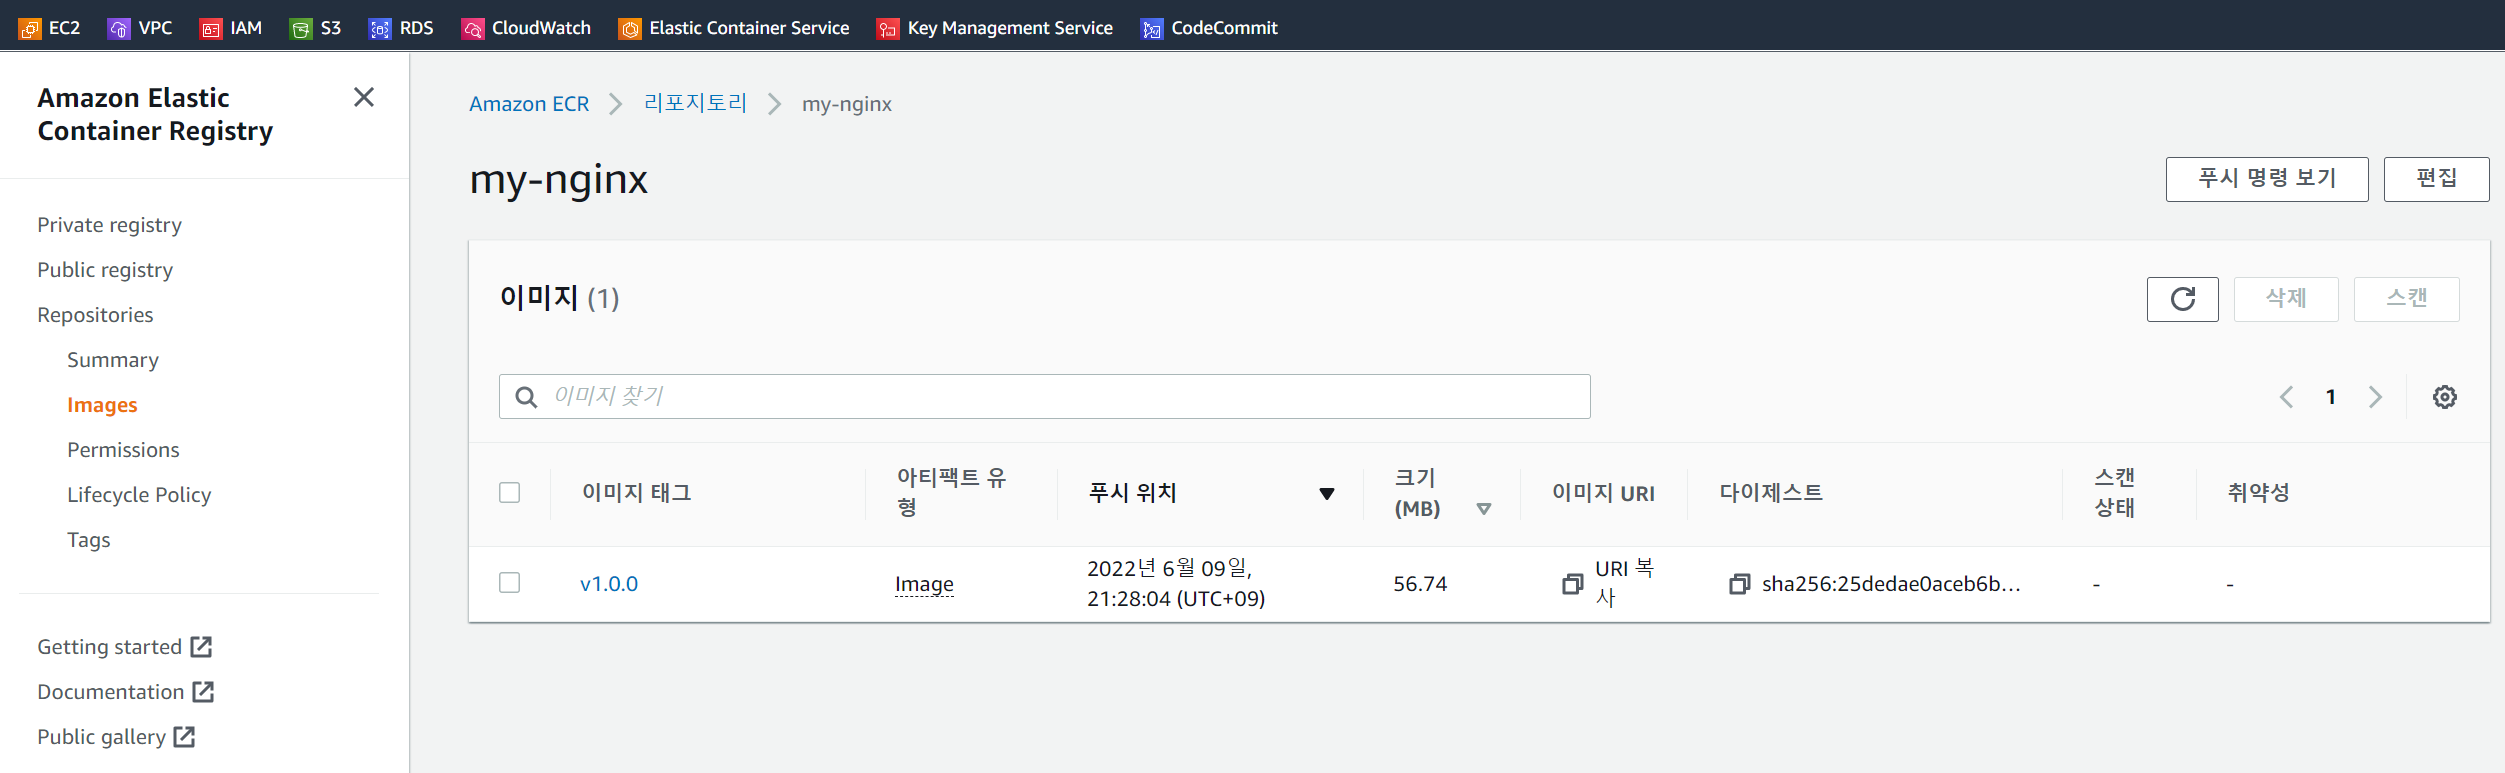
Task: Select Tags in sidebar
Action: pos(88,540)
